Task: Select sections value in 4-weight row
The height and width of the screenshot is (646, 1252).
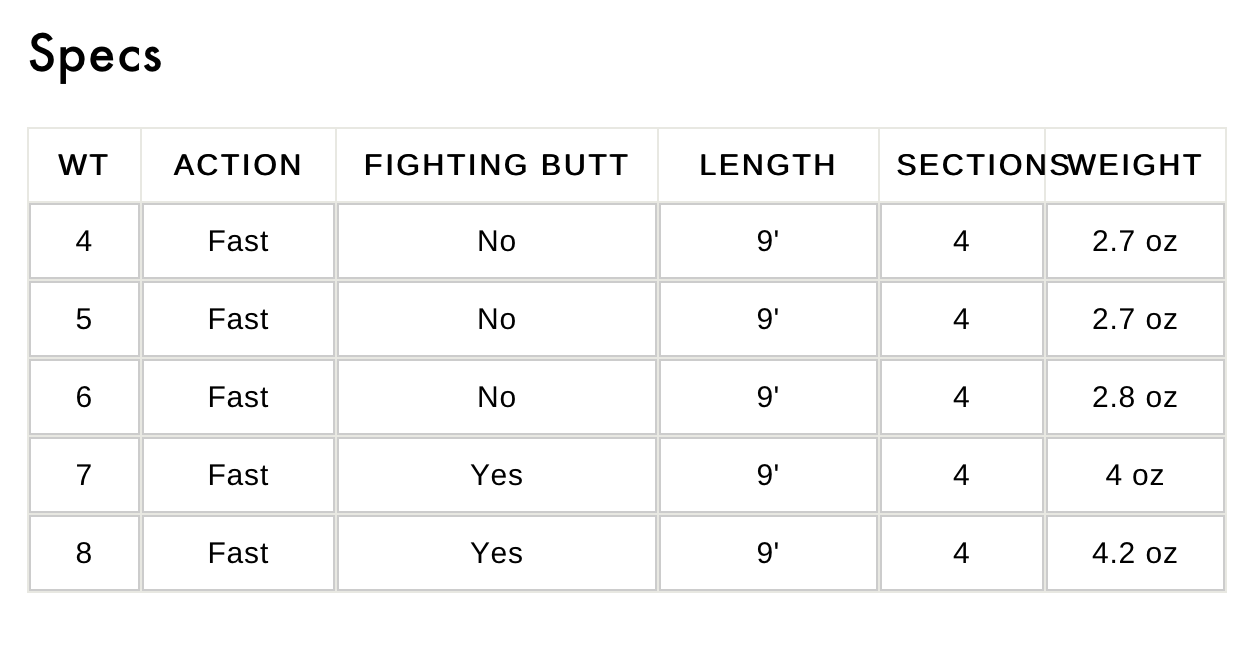Action: (x=962, y=241)
